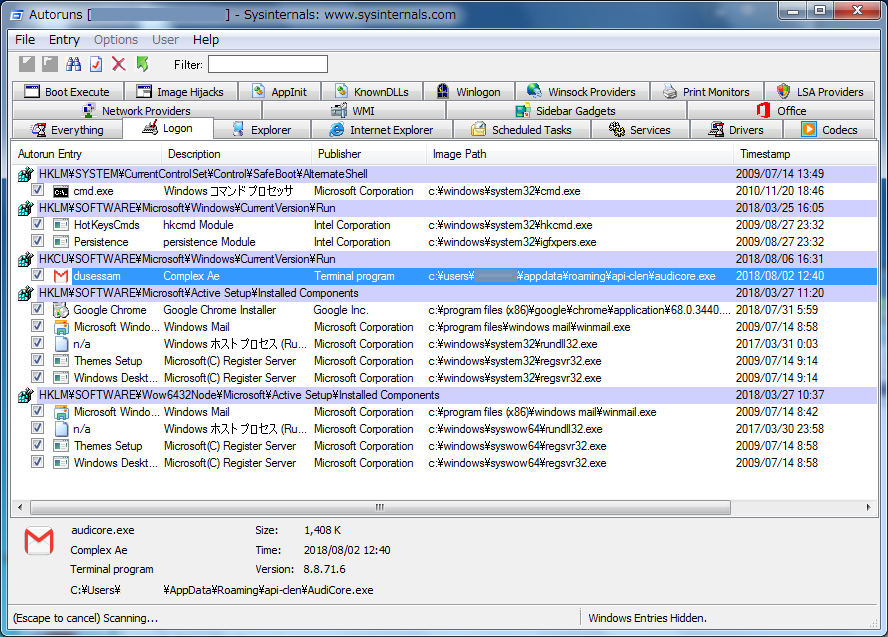This screenshot has width=888, height=637.
Task: Disable the dusessam entry checkbox
Action: [37, 275]
